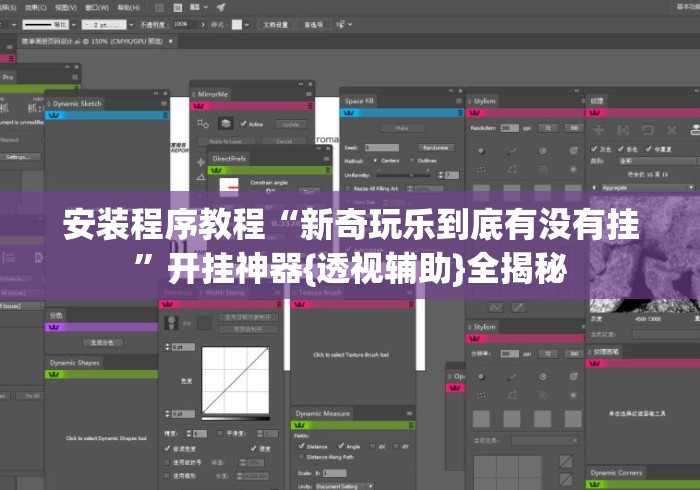
Task: Enable Distance Along Path checkbox
Action: (301, 457)
